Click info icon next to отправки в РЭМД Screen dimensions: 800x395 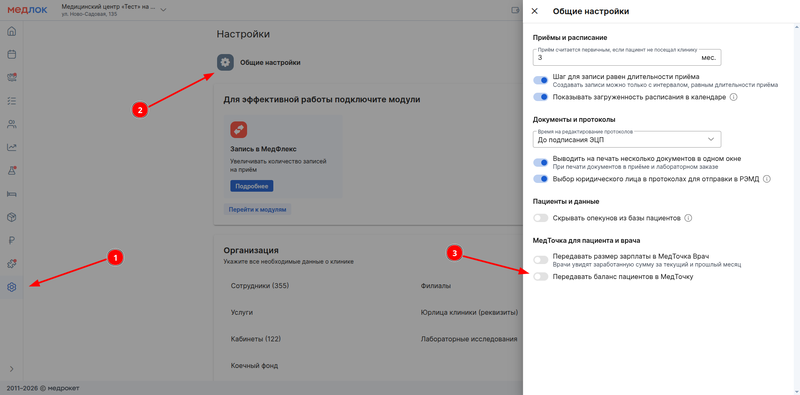point(766,179)
